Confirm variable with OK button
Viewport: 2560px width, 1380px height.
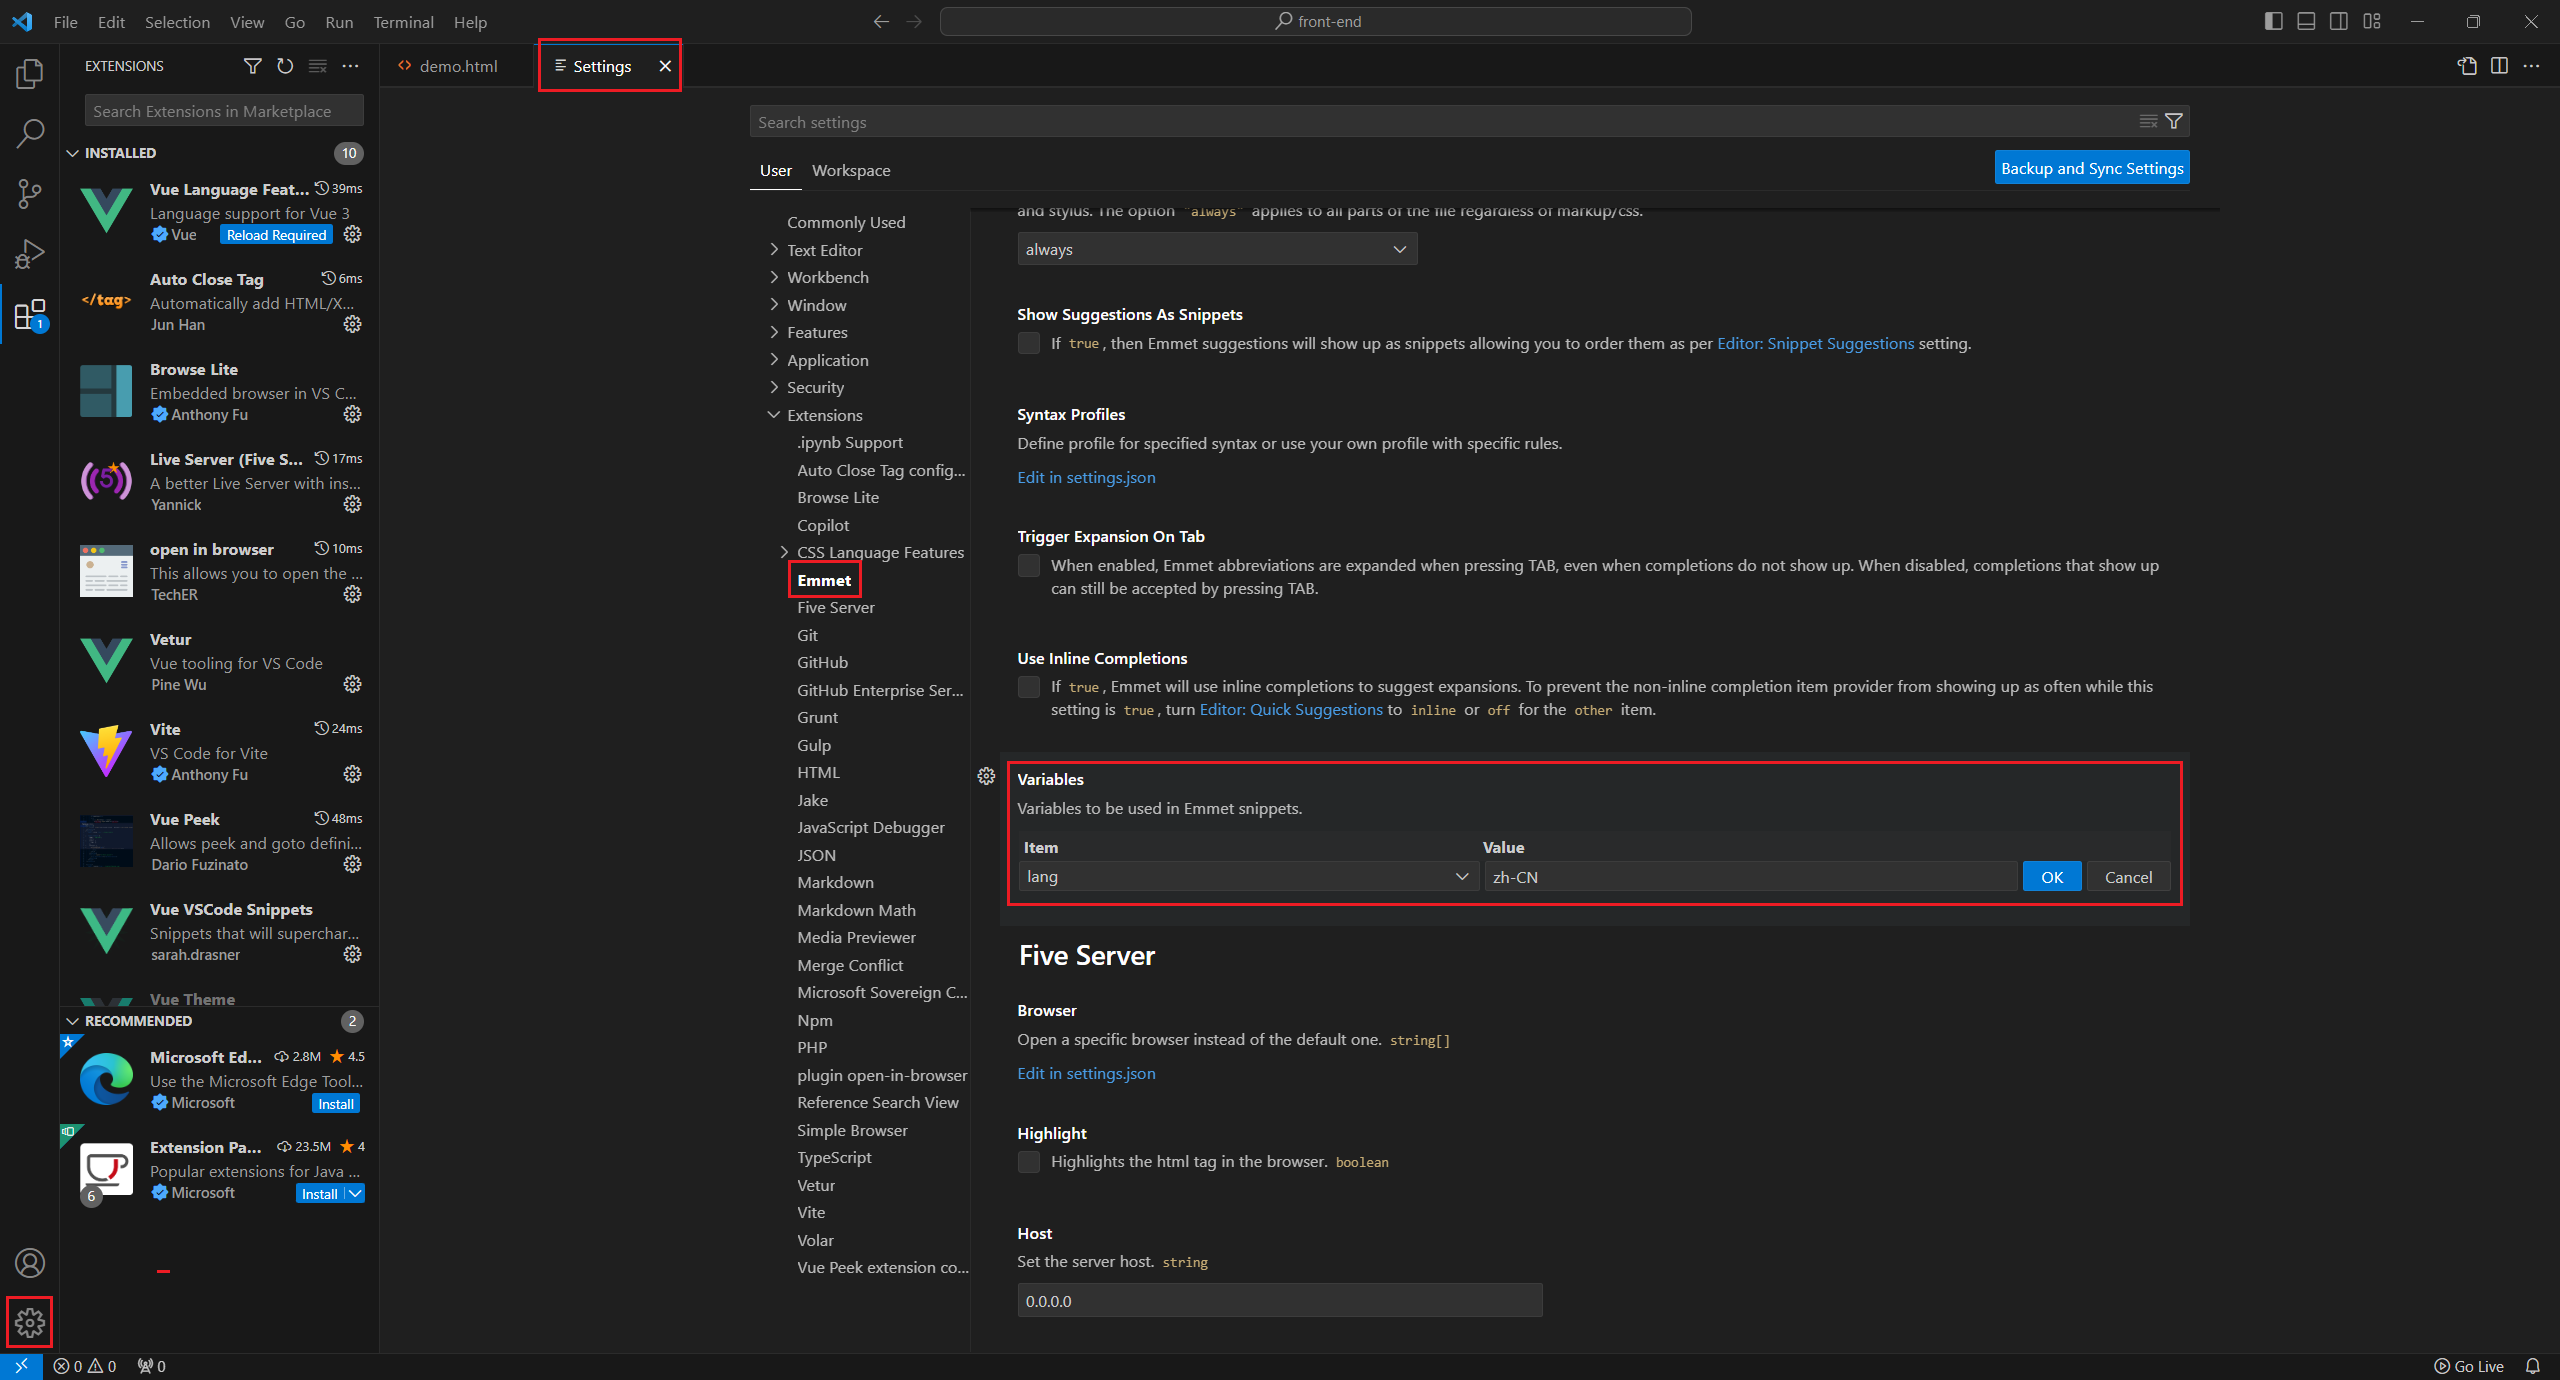click(2052, 877)
